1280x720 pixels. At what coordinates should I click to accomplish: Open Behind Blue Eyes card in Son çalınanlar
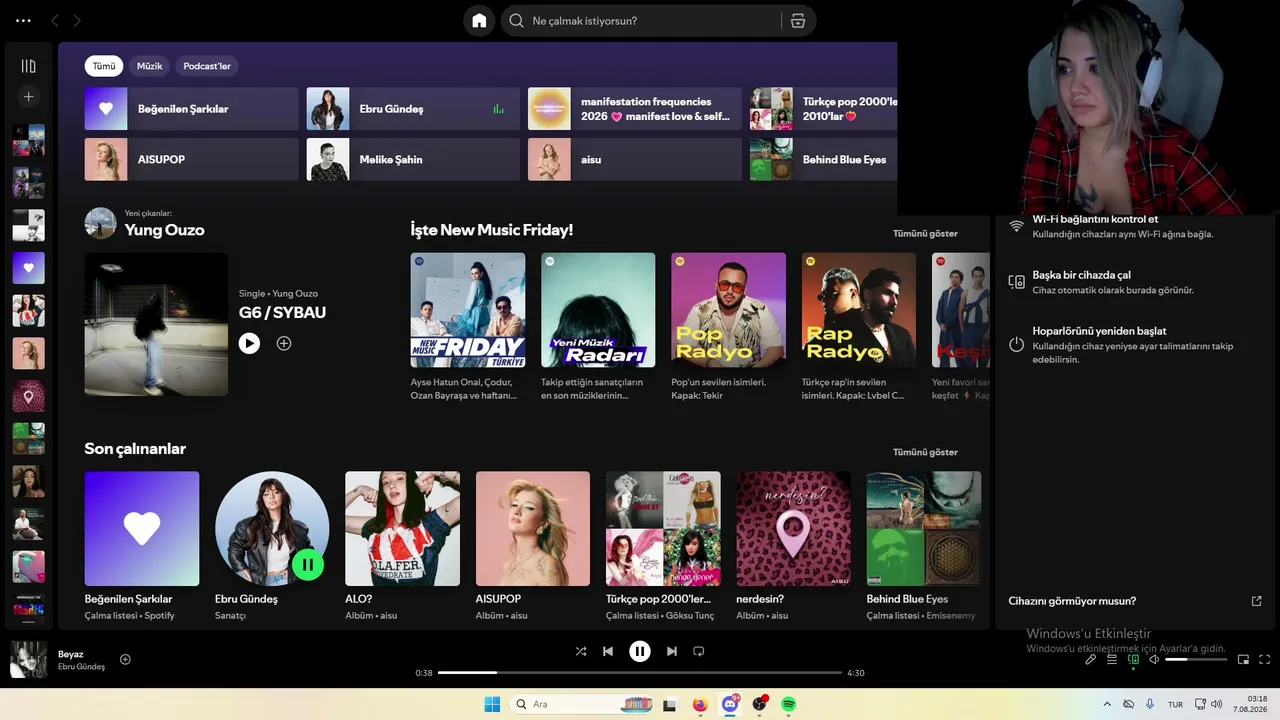(x=924, y=547)
